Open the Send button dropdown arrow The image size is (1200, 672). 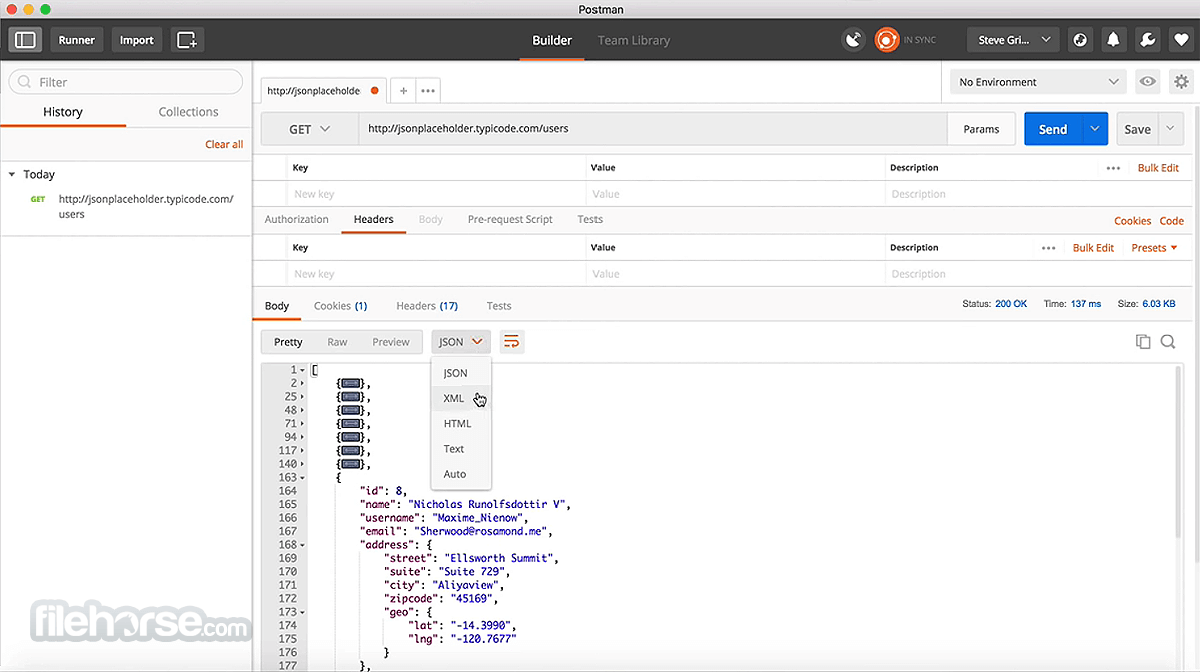(1095, 129)
